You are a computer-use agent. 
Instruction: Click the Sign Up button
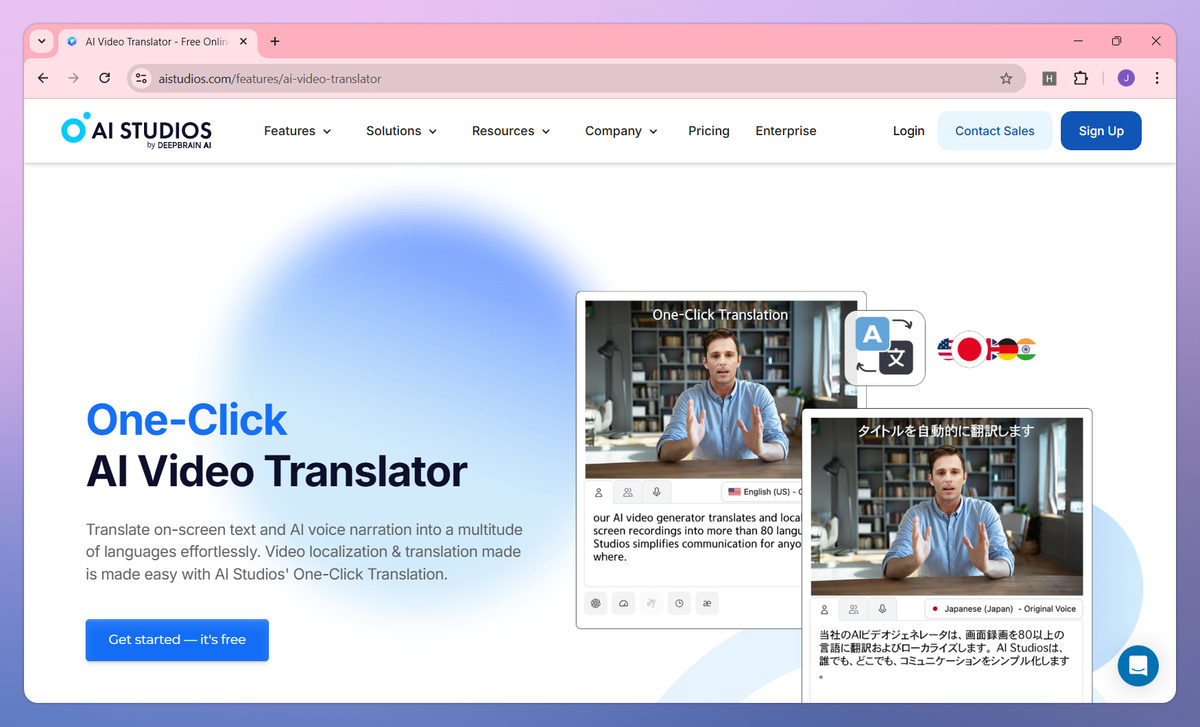pyautogui.click(x=1101, y=131)
